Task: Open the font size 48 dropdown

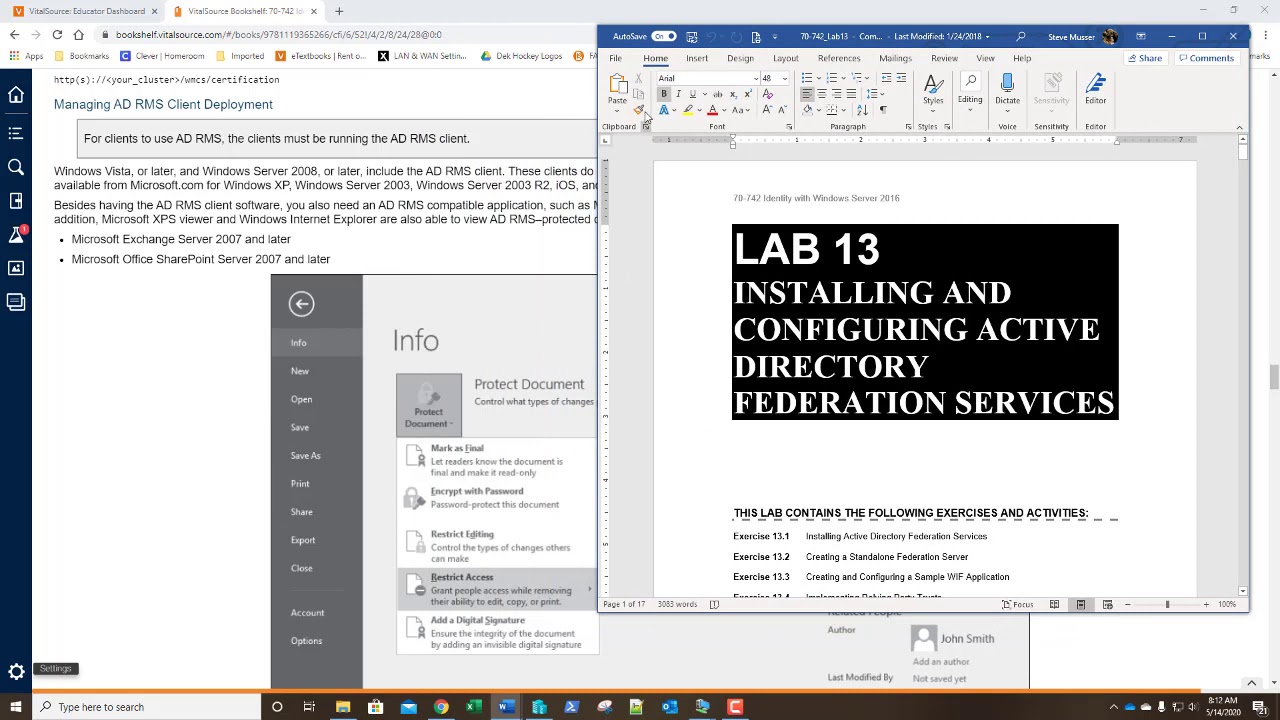Action: [784, 78]
